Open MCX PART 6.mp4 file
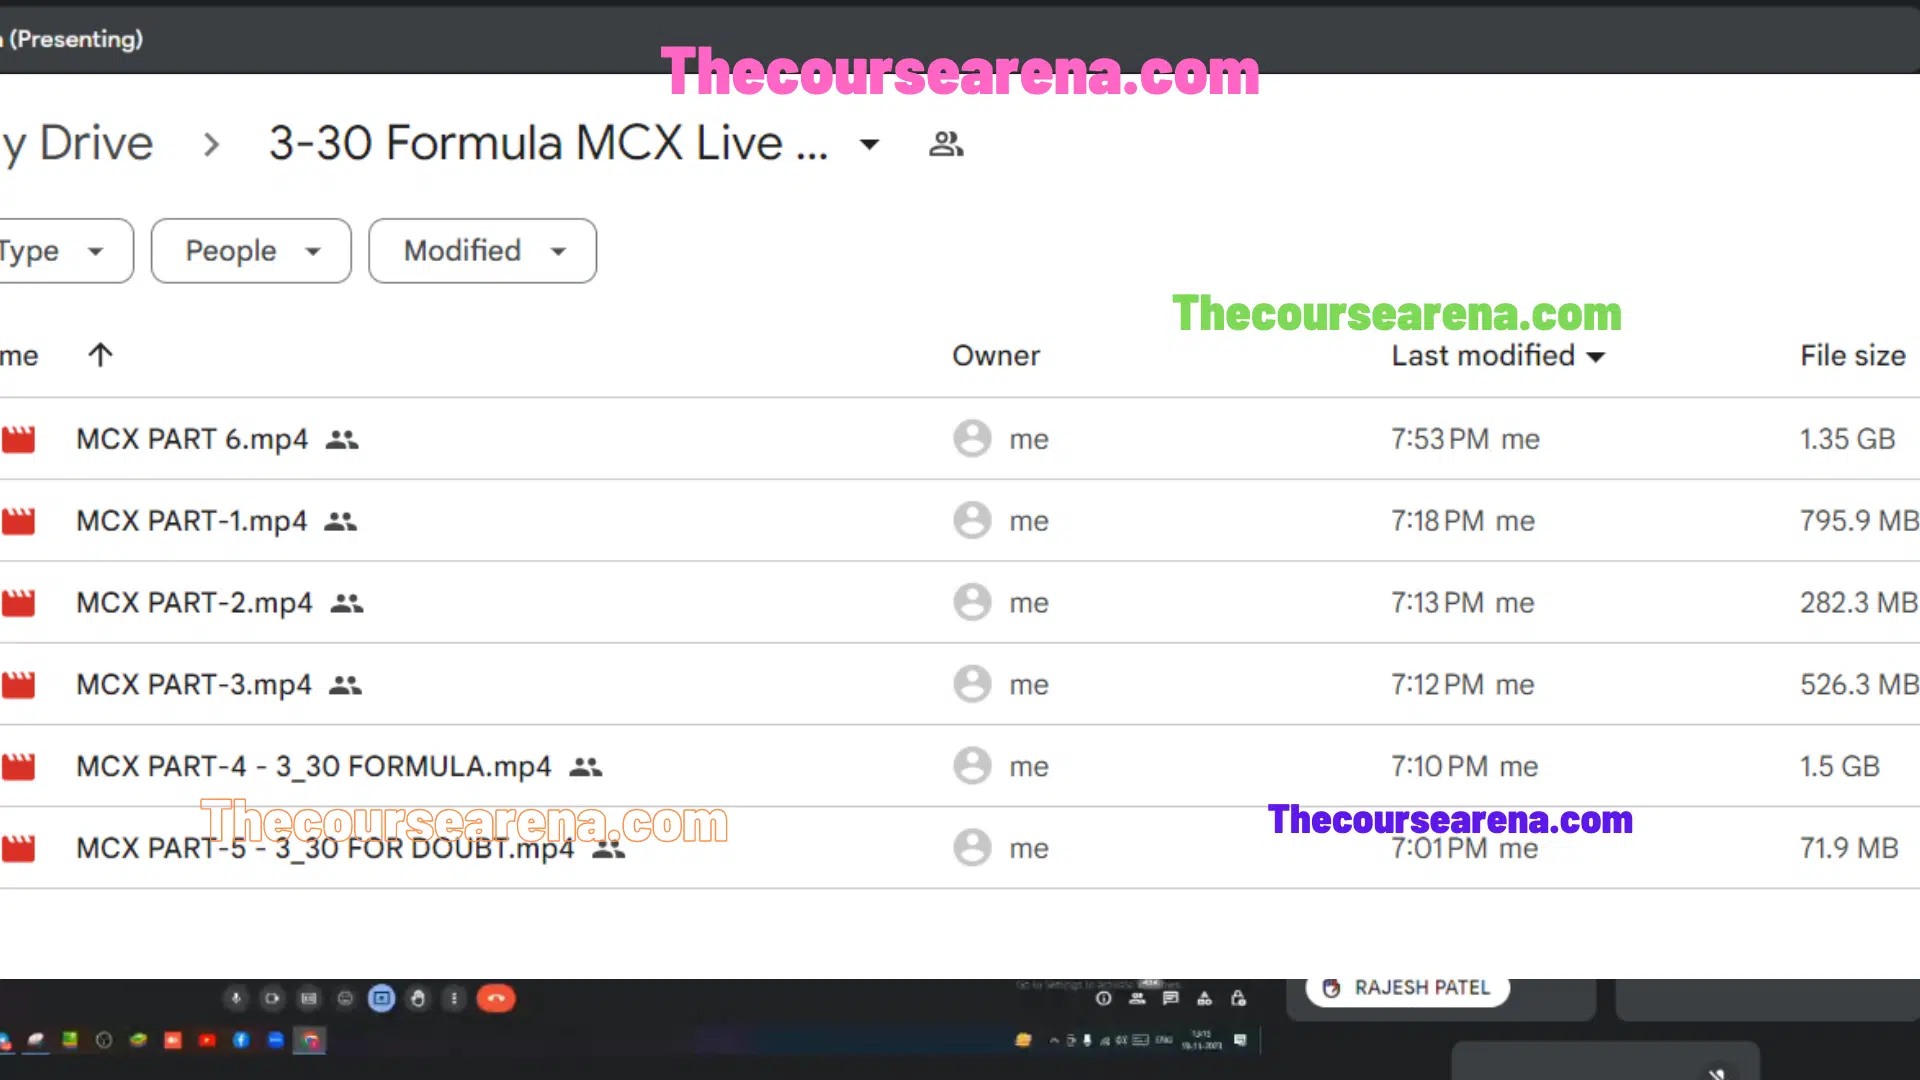The image size is (1920, 1080). 191,438
